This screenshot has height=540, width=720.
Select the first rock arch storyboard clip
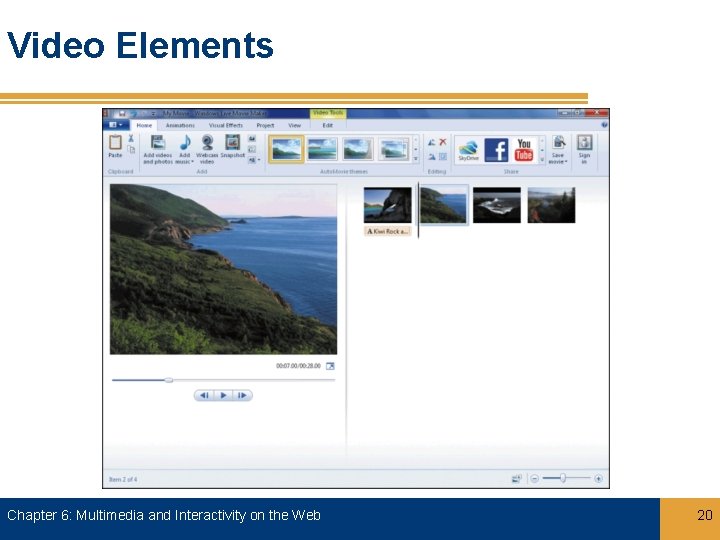click(388, 205)
